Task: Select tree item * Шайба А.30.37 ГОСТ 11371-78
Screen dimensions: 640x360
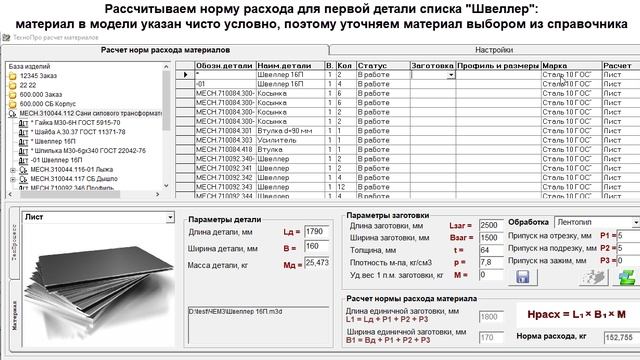Action: pyautogui.click(x=78, y=132)
